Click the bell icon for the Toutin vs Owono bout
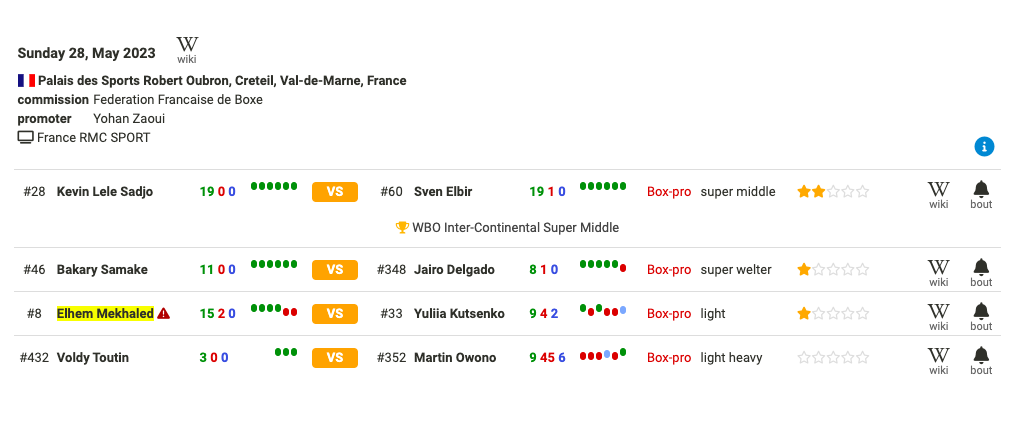This screenshot has width=1009, height=422. [x=981, y=360]
